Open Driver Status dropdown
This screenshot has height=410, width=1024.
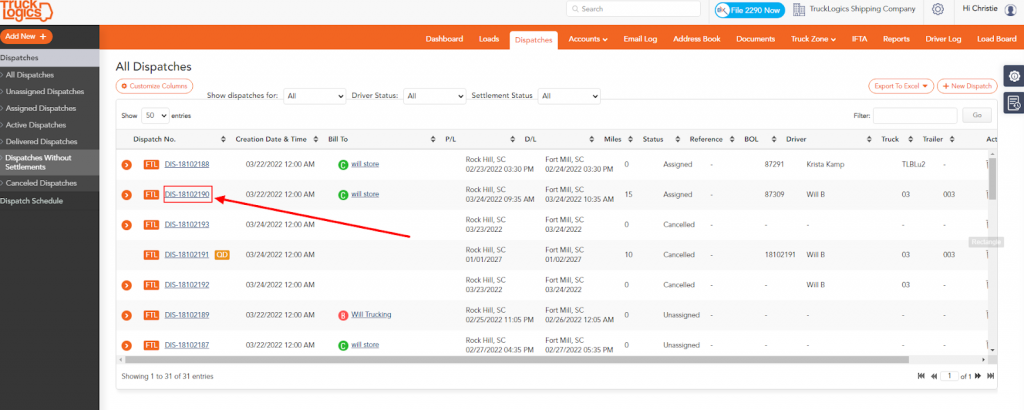coord(434,96)
